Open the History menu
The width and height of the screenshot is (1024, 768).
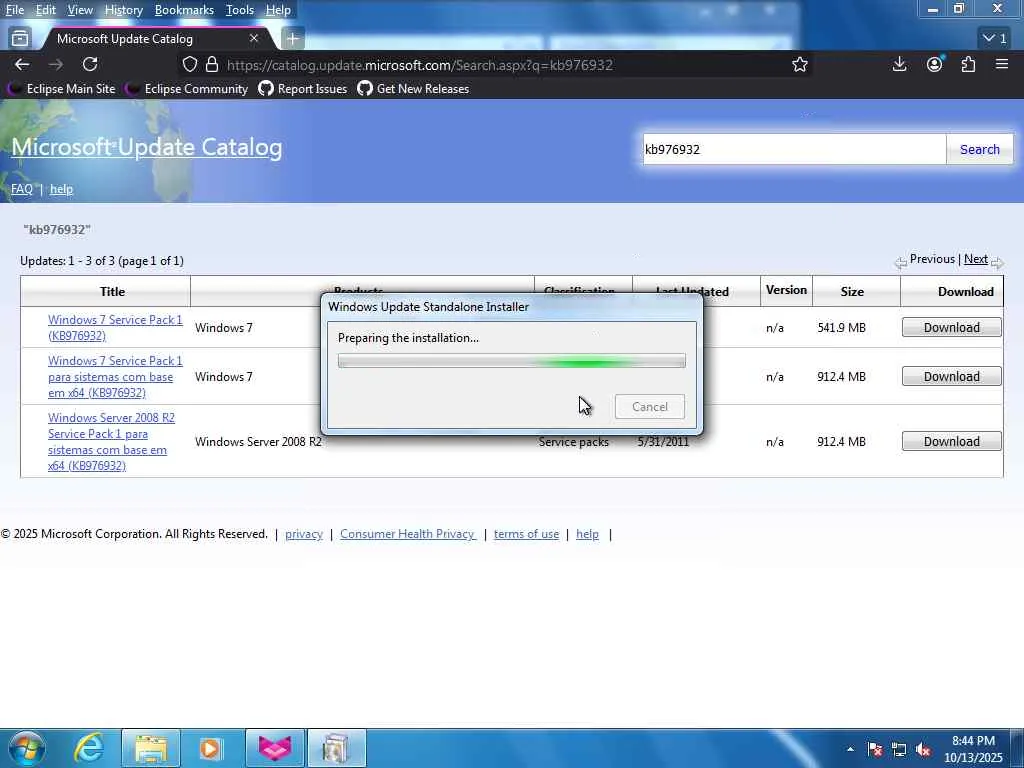pyautogui.click(x=123, y=10)
